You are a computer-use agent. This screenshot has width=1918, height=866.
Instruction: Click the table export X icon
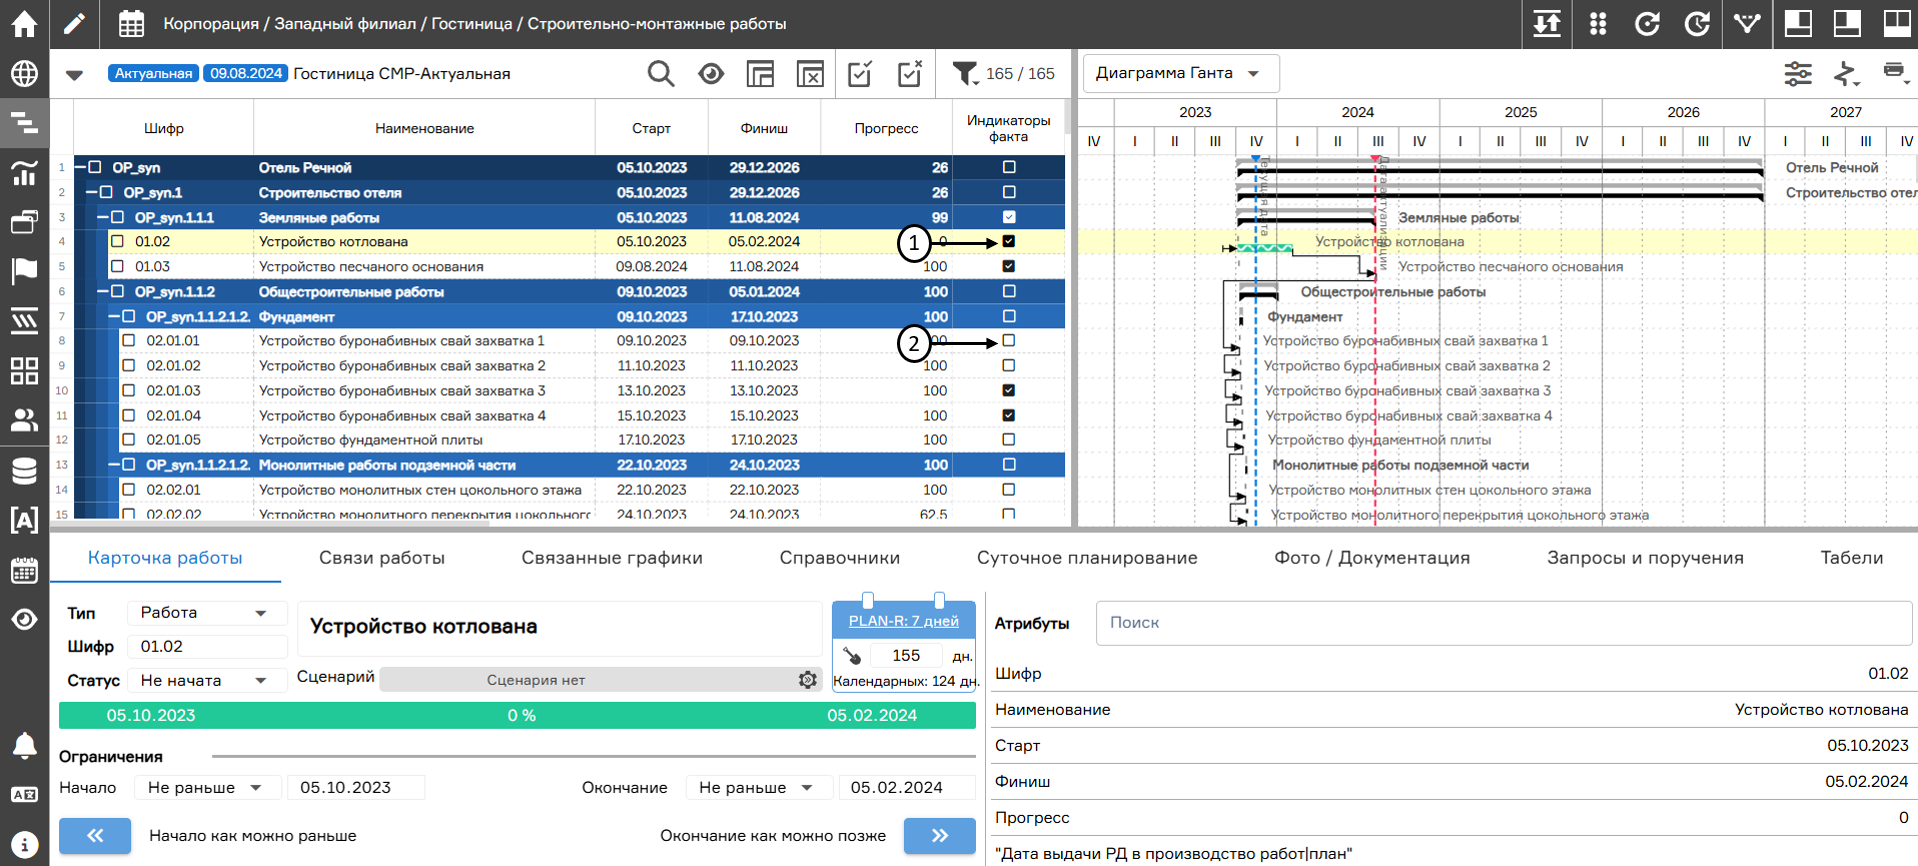[x=810, y=74]
